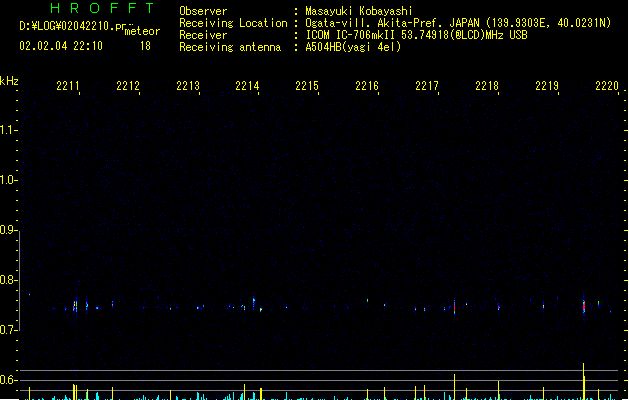
Task: Click the 2211 time marker
Action: [x=68, y=86]
